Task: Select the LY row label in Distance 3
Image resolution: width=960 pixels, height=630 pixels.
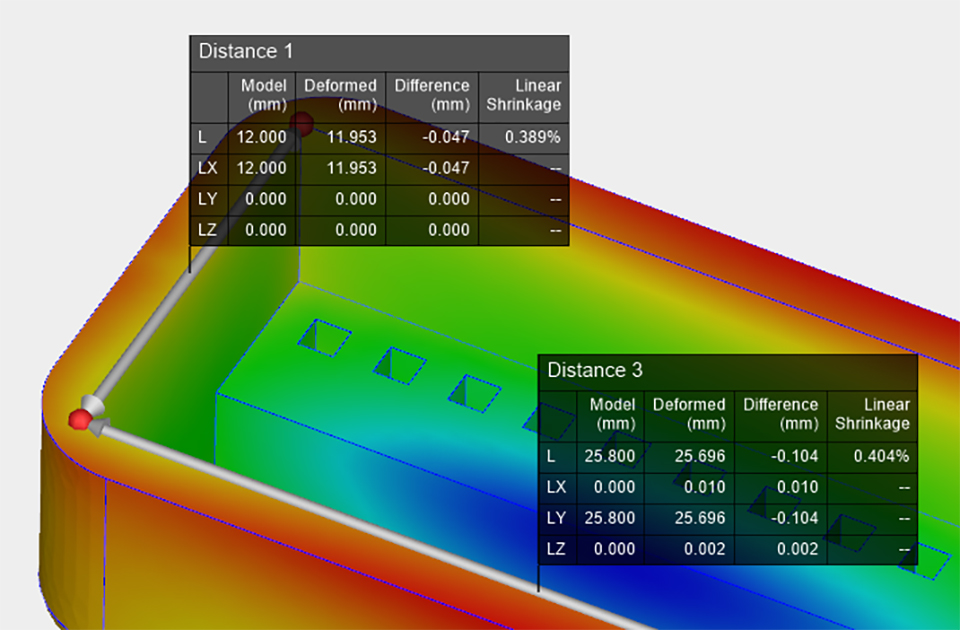Action: pyautogui.click(x=557, y=518)
